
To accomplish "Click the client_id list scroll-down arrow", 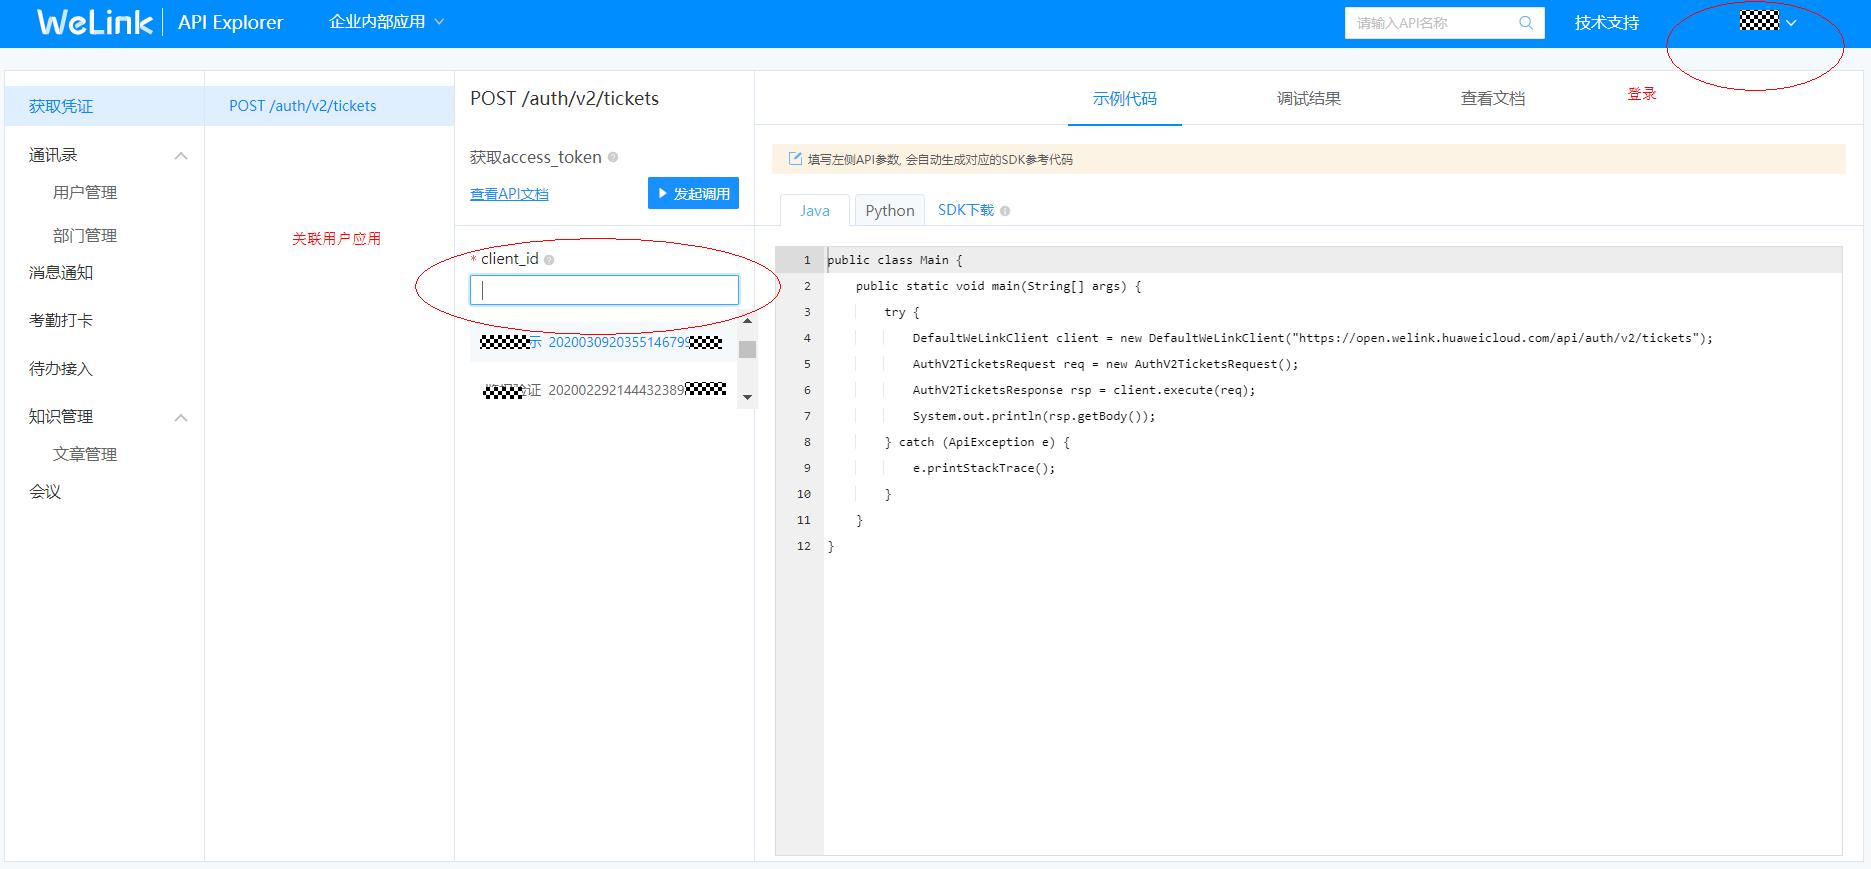I will [747, 398].
